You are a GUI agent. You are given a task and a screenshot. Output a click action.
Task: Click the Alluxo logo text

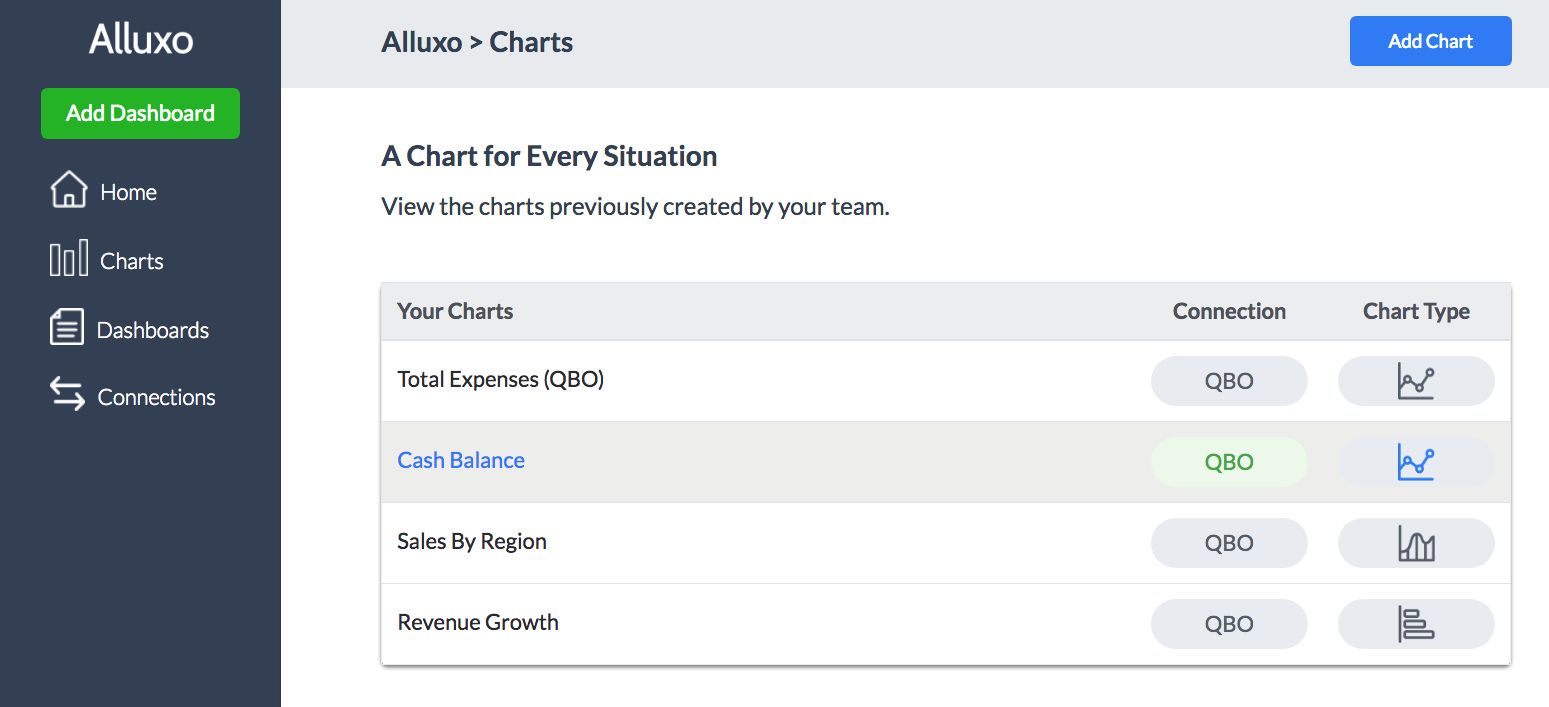pos(141,40)
